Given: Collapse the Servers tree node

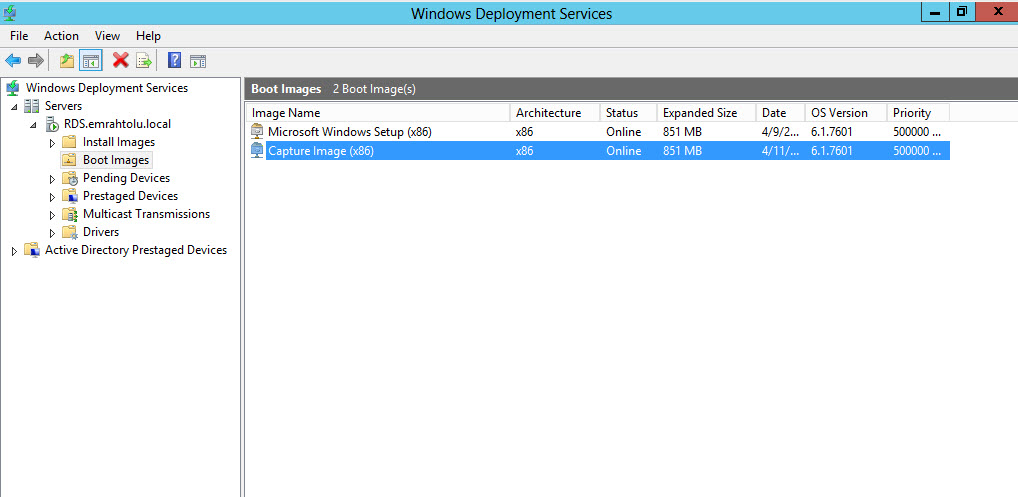Looking at the screenshot, I should [14, 106].
